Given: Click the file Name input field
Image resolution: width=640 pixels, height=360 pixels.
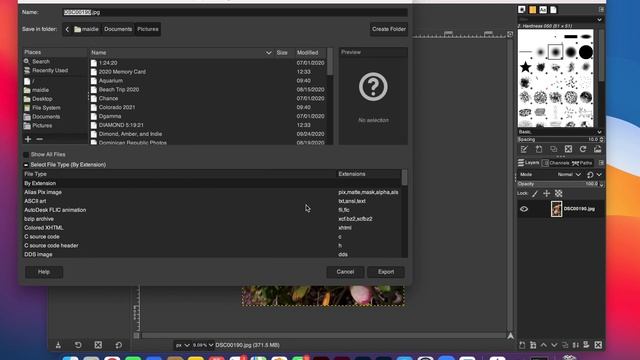Looking at the screenshot, I should click(x=235, y=12).
